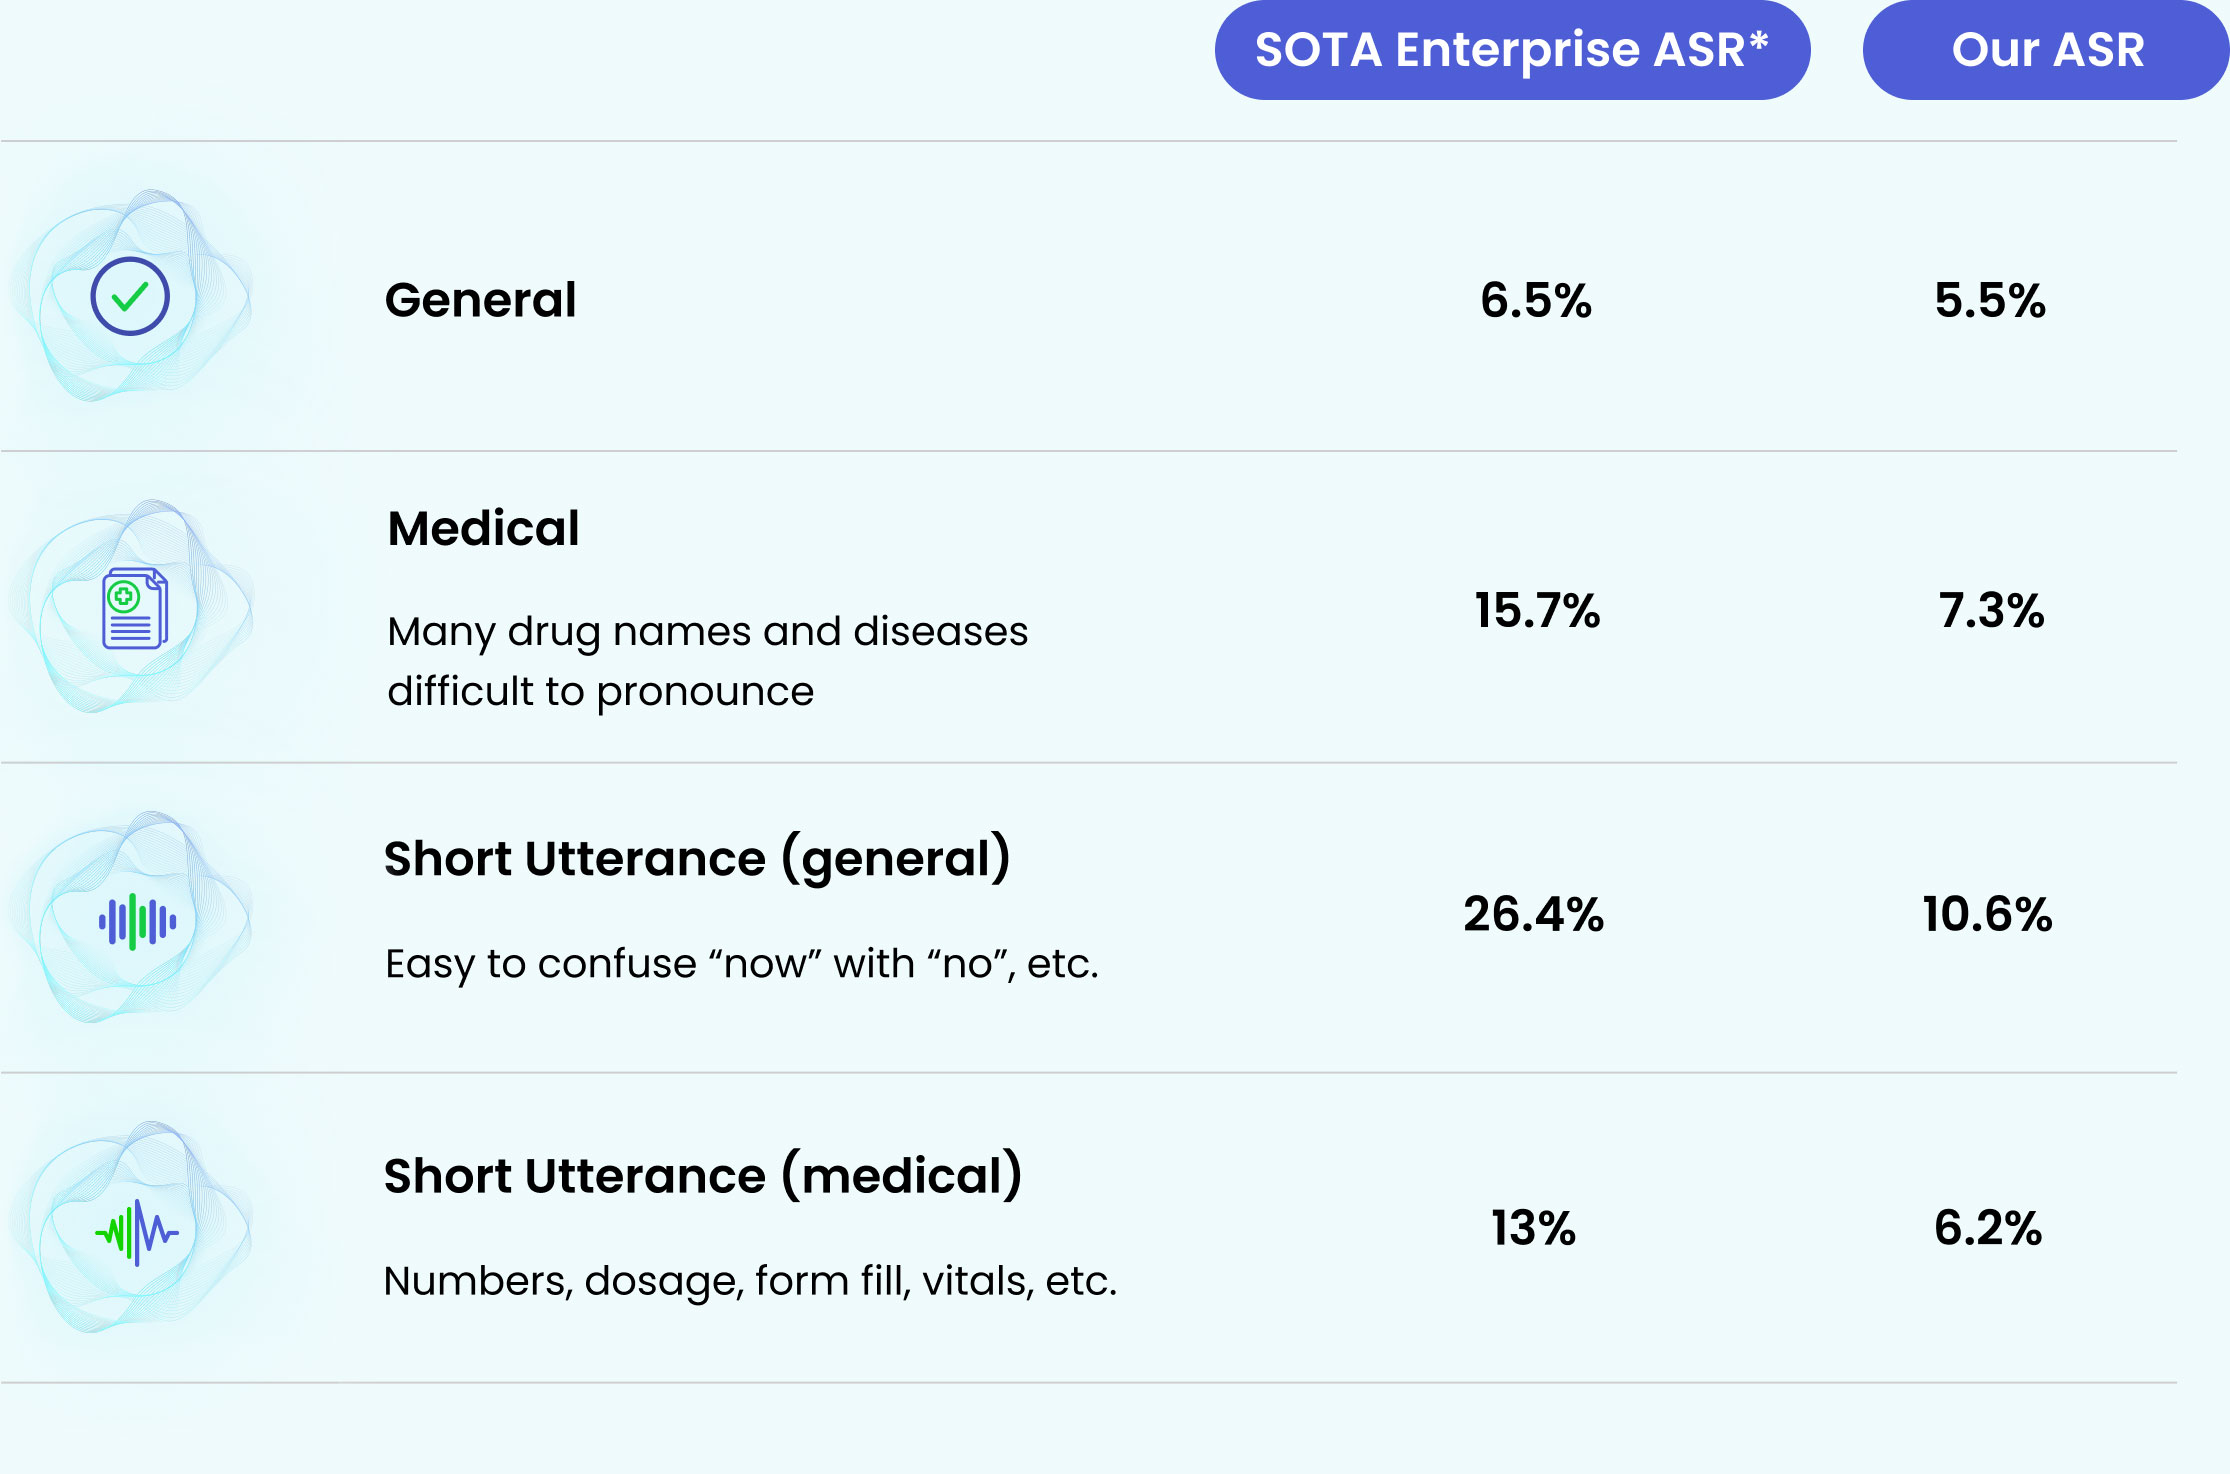Click the audio waveform bars icon

[x=137, y=921]
